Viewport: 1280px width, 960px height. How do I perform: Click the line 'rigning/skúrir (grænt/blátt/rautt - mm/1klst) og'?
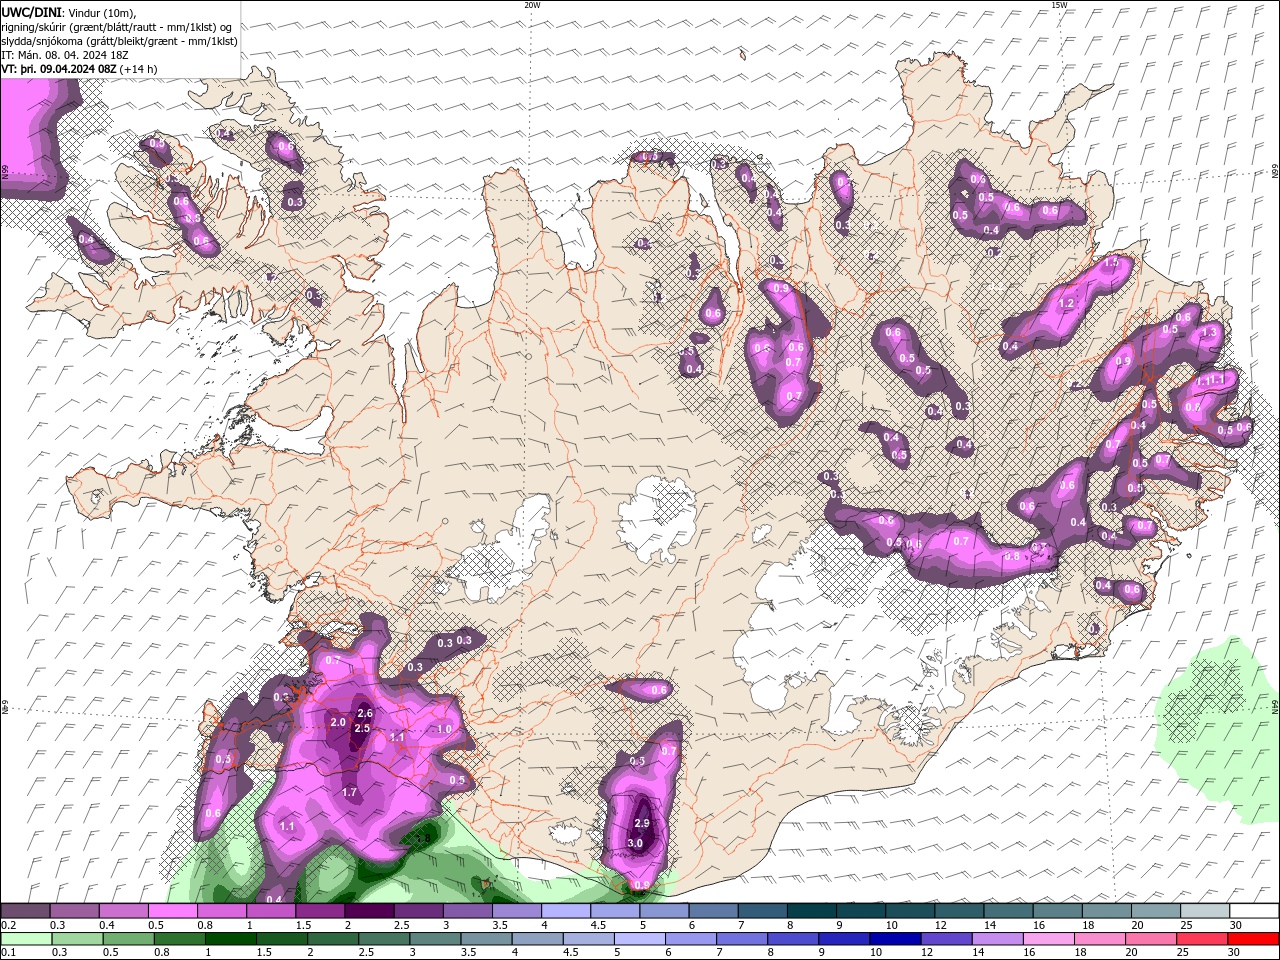click(117, 26)
